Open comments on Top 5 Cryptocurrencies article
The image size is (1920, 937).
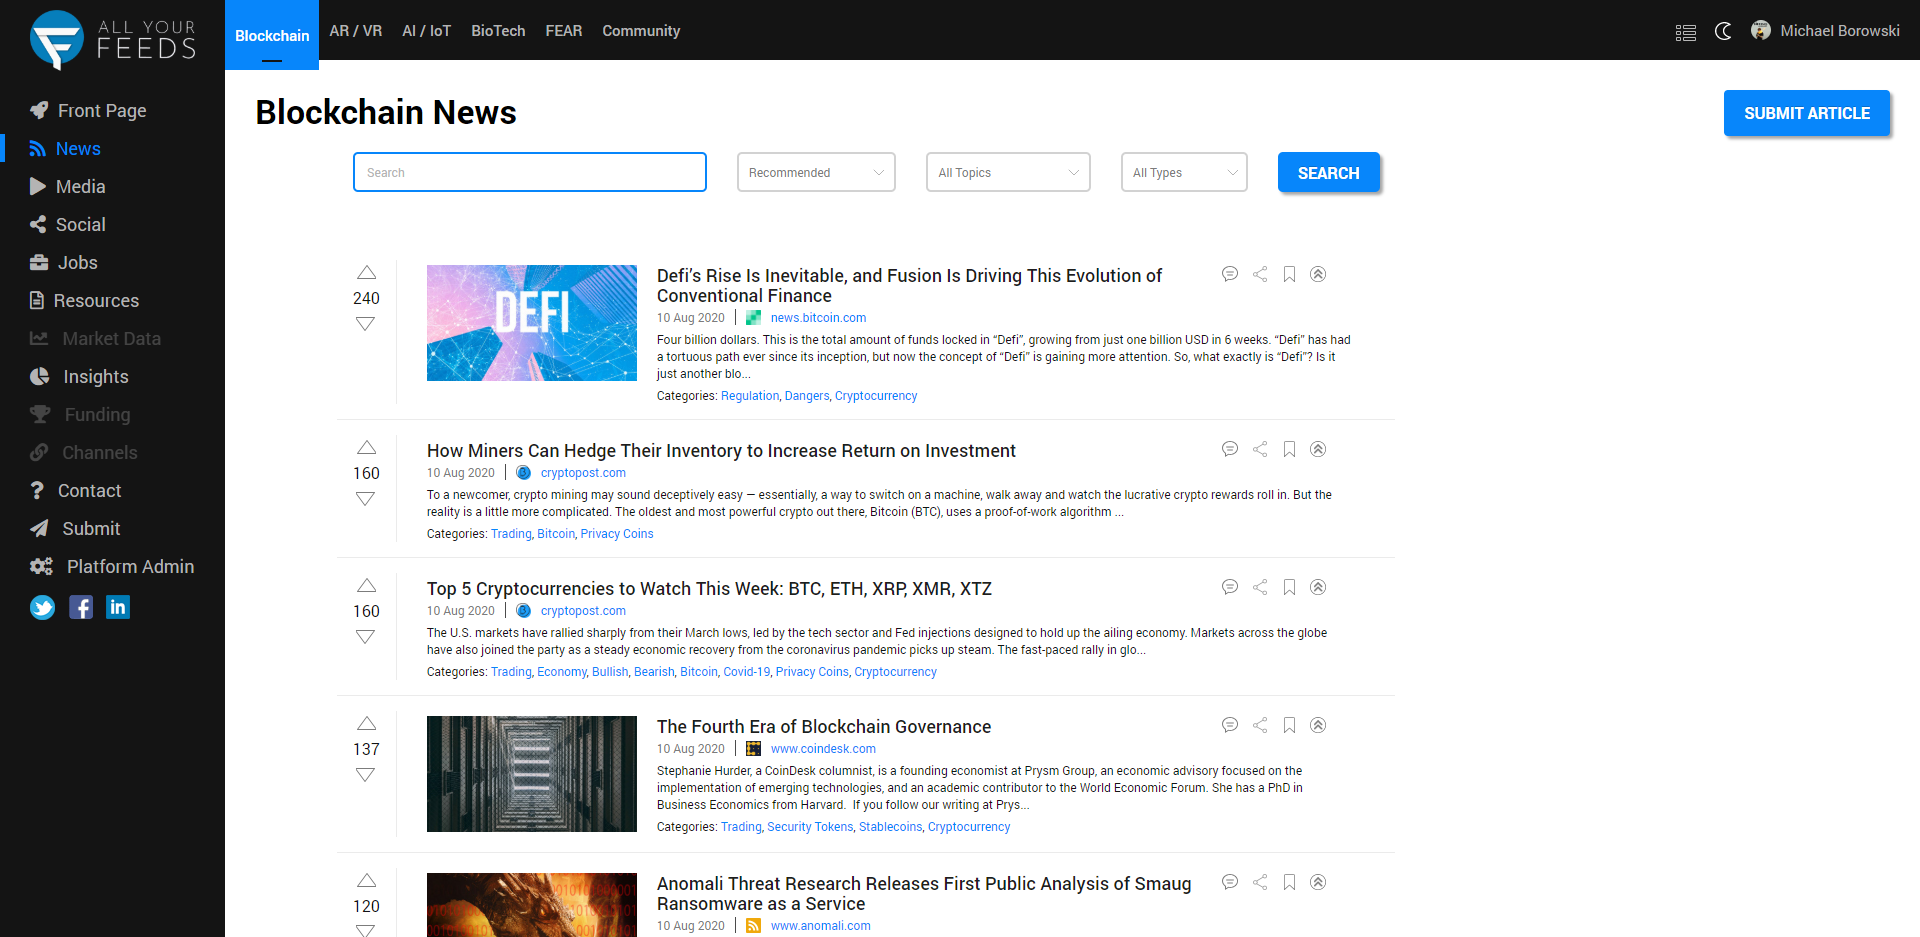1230,587
